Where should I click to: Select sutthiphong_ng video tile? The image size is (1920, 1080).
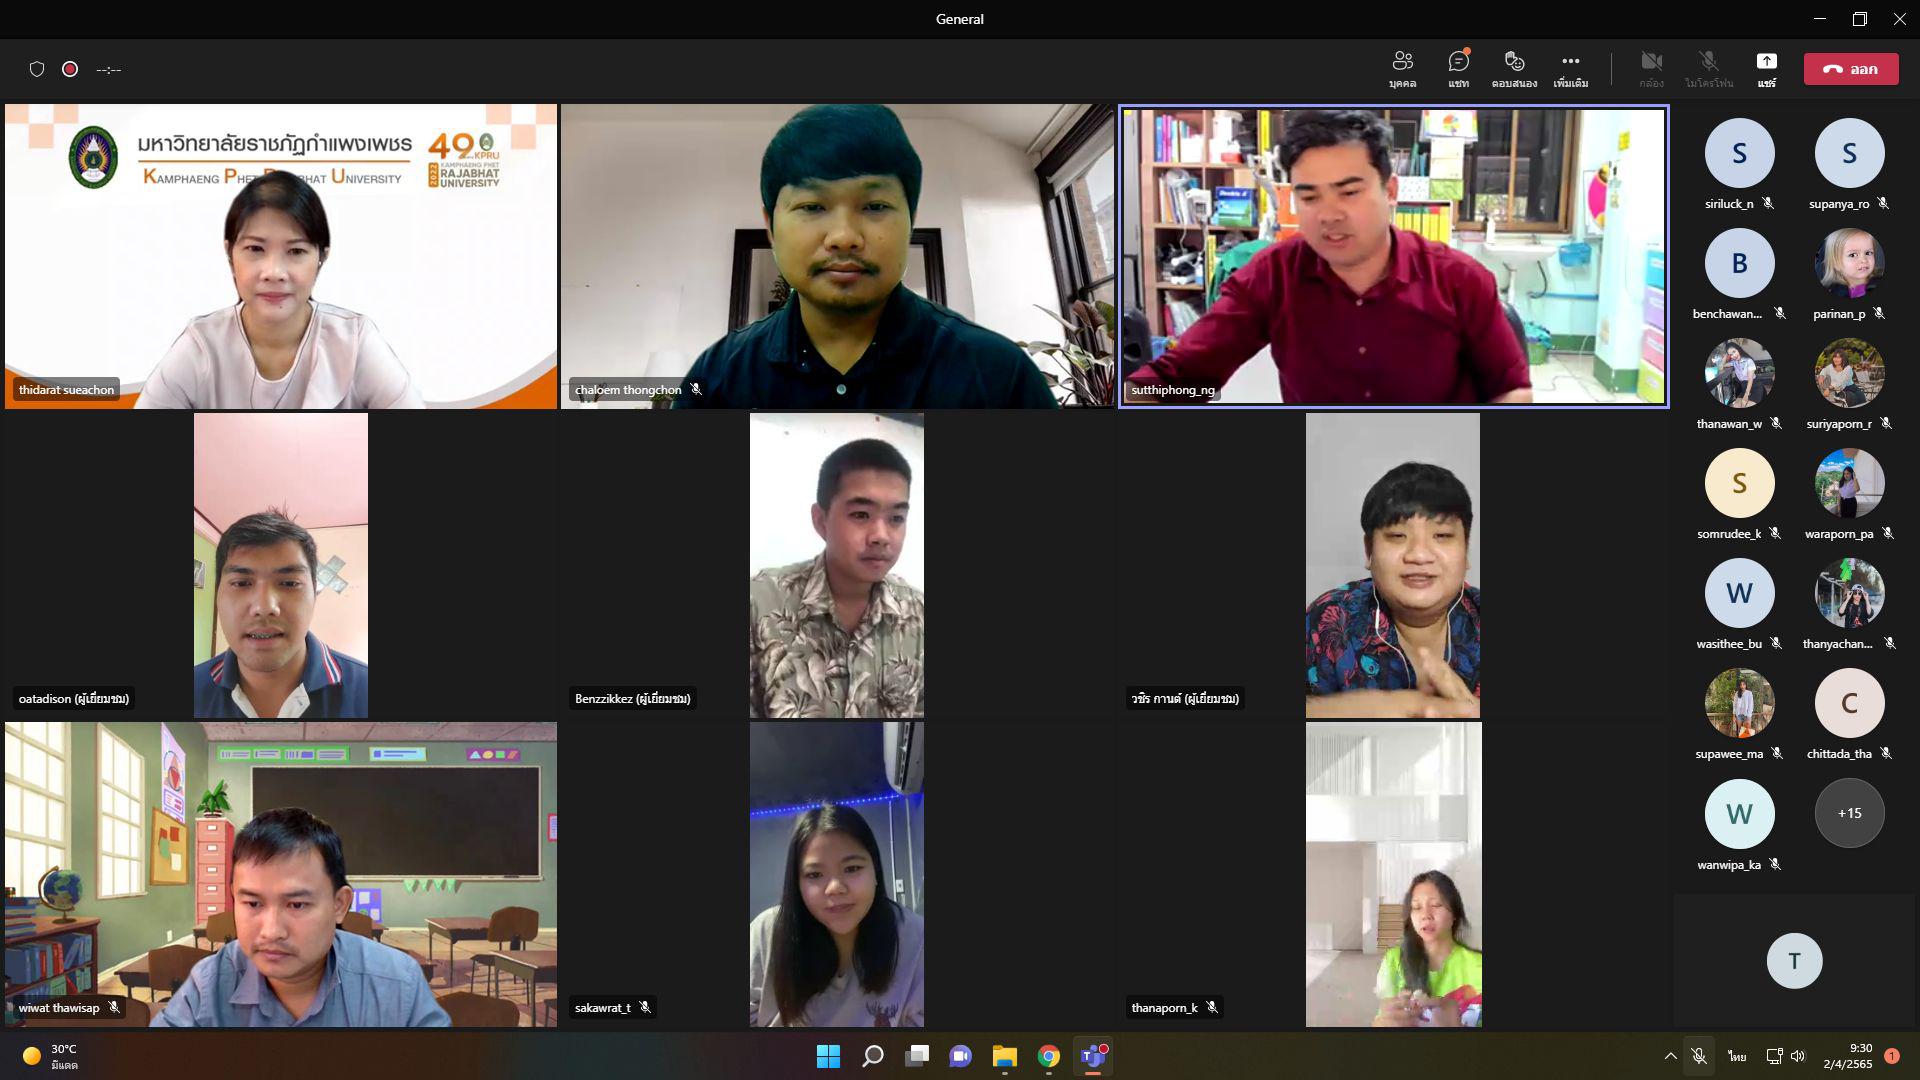pos(1393,256)
